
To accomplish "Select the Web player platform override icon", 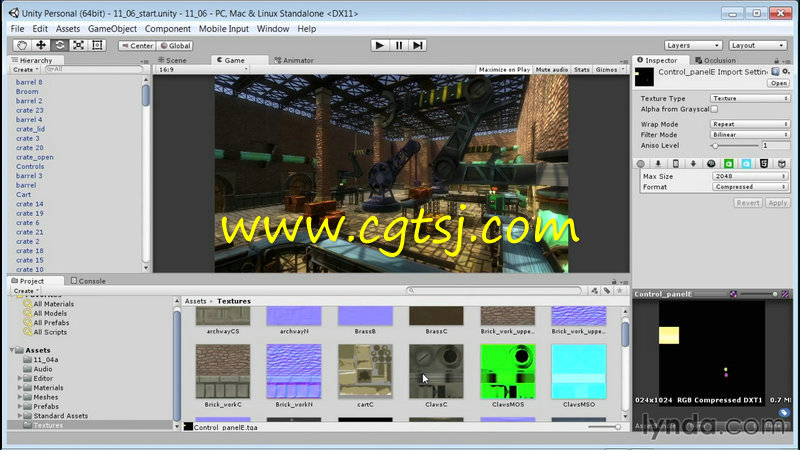I will [x=658, y=164].
